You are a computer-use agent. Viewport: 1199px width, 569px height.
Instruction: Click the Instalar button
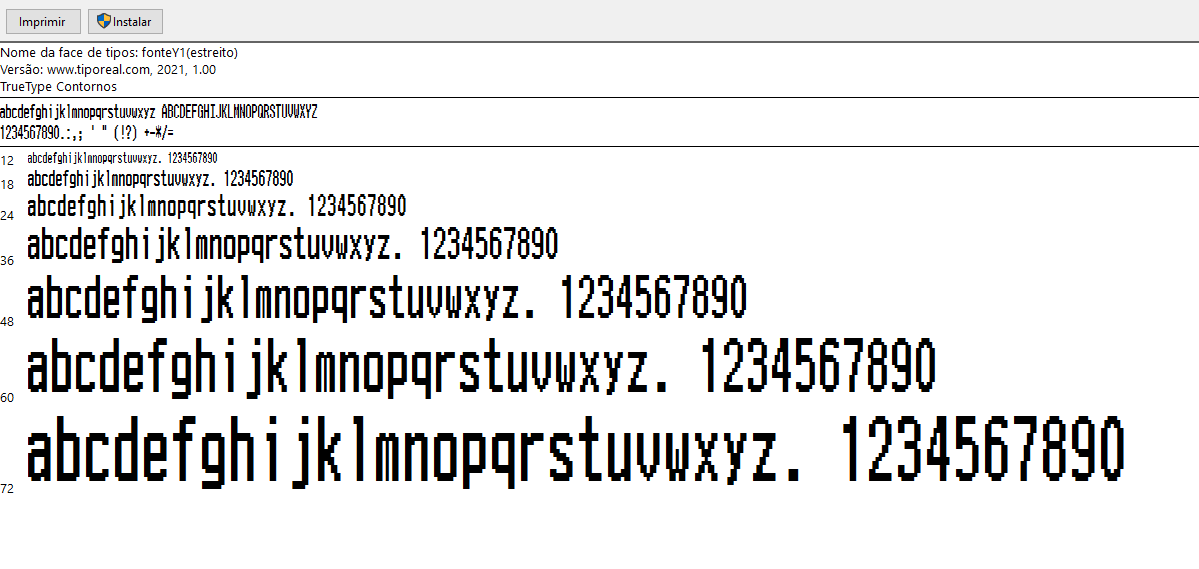pos(125,22)
